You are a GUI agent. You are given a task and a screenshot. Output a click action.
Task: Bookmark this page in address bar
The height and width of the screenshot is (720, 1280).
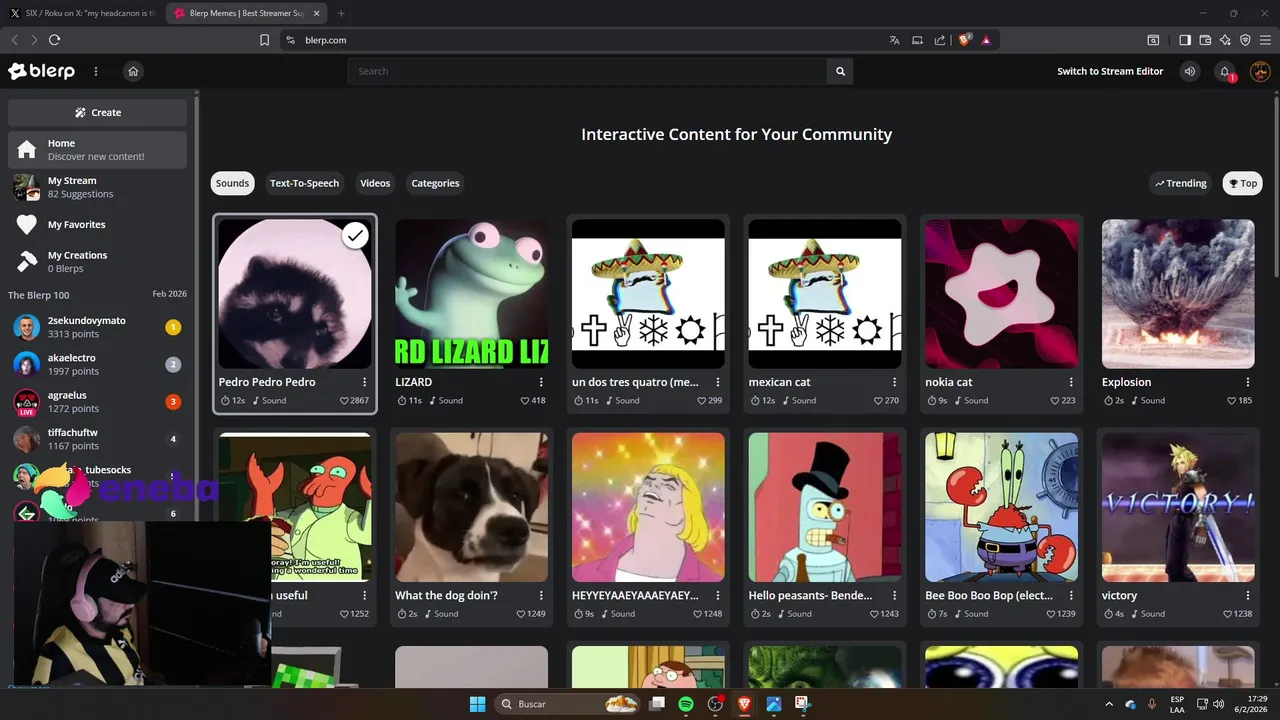point(264,40)
